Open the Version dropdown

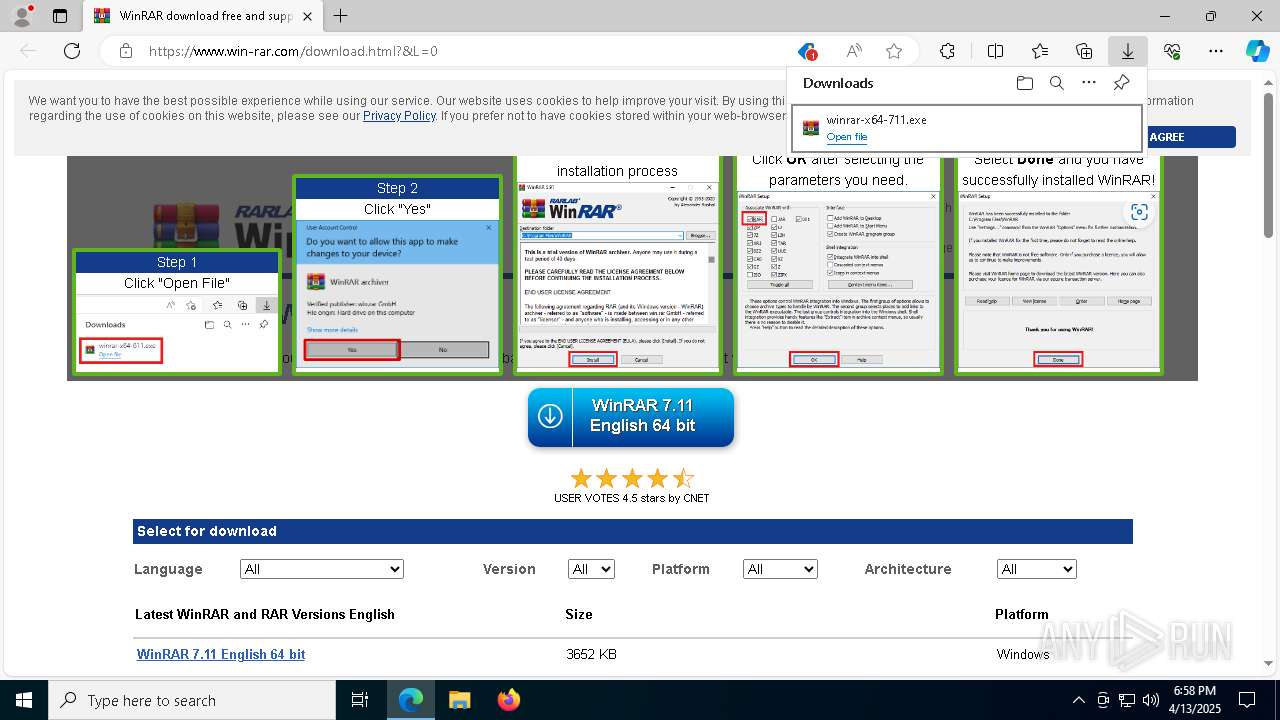pyautogui.click(x=591, y=569)
